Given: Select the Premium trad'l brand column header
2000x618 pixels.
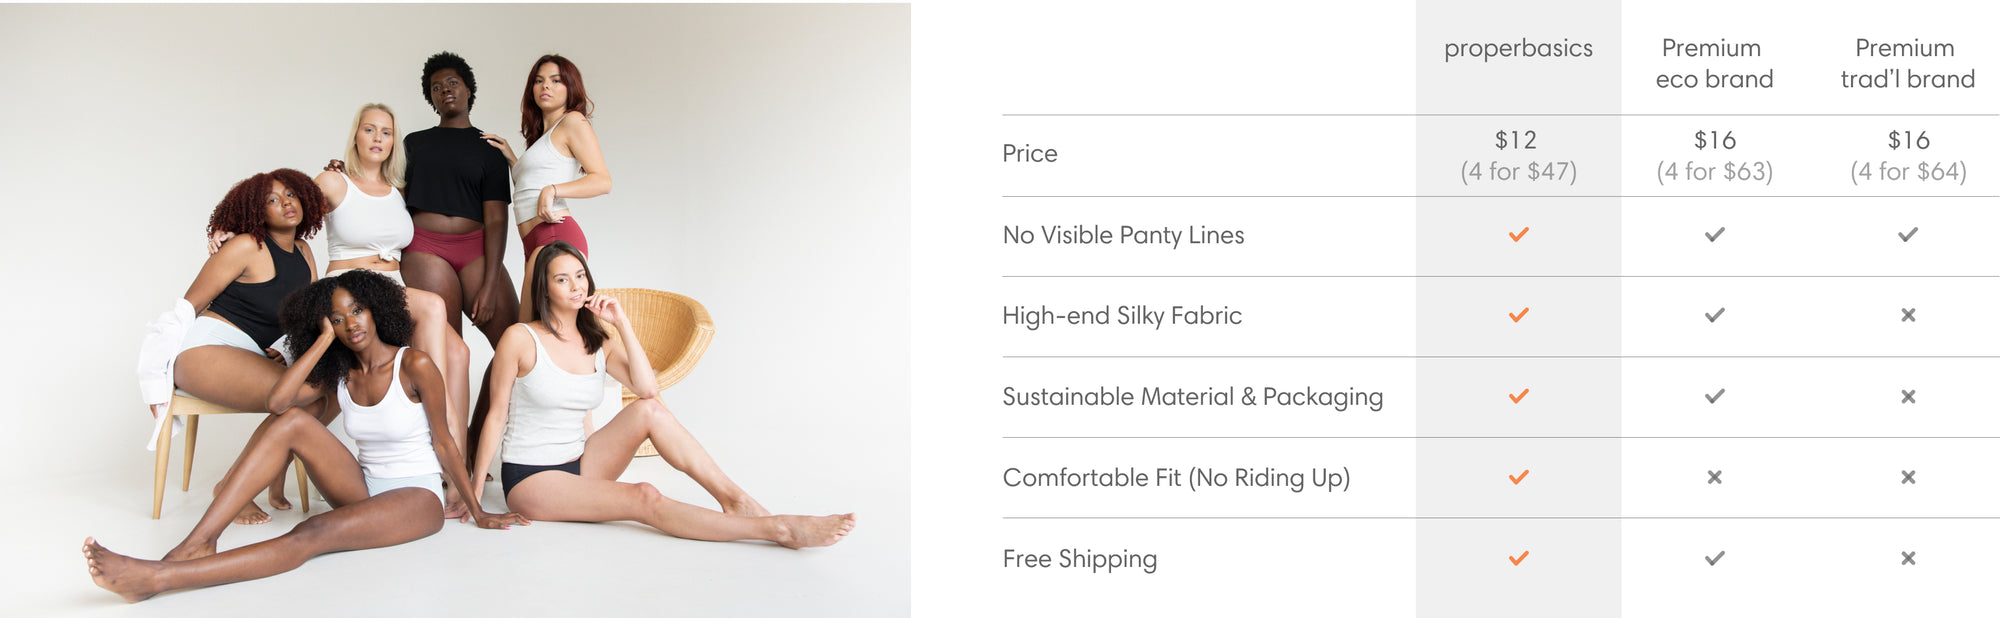Looking at the screenshot, I should 1907,63.
